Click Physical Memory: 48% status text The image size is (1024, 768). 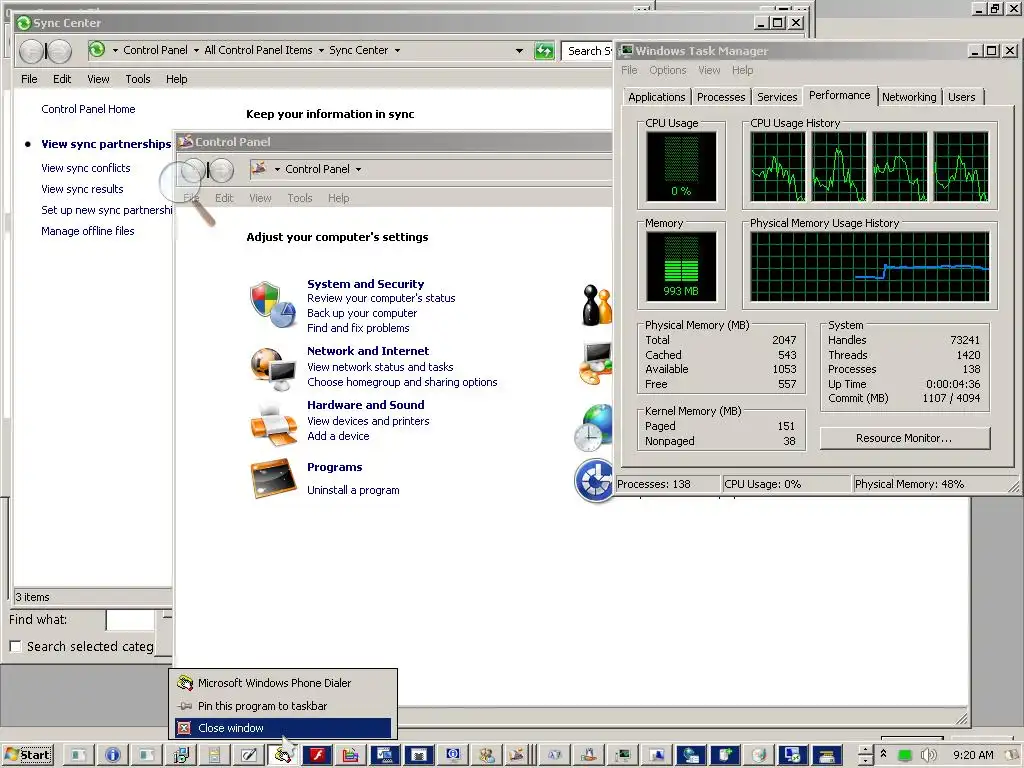click(909, 484)
